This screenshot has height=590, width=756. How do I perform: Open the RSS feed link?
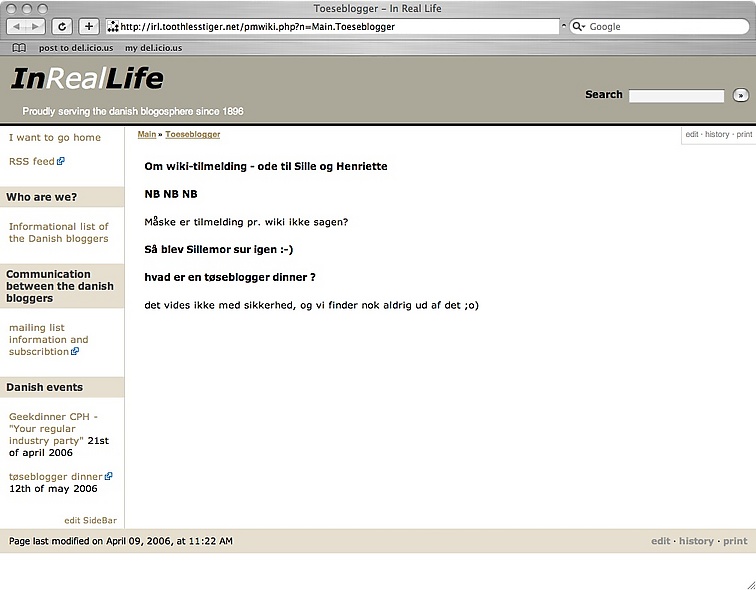[x=32, y=161]
